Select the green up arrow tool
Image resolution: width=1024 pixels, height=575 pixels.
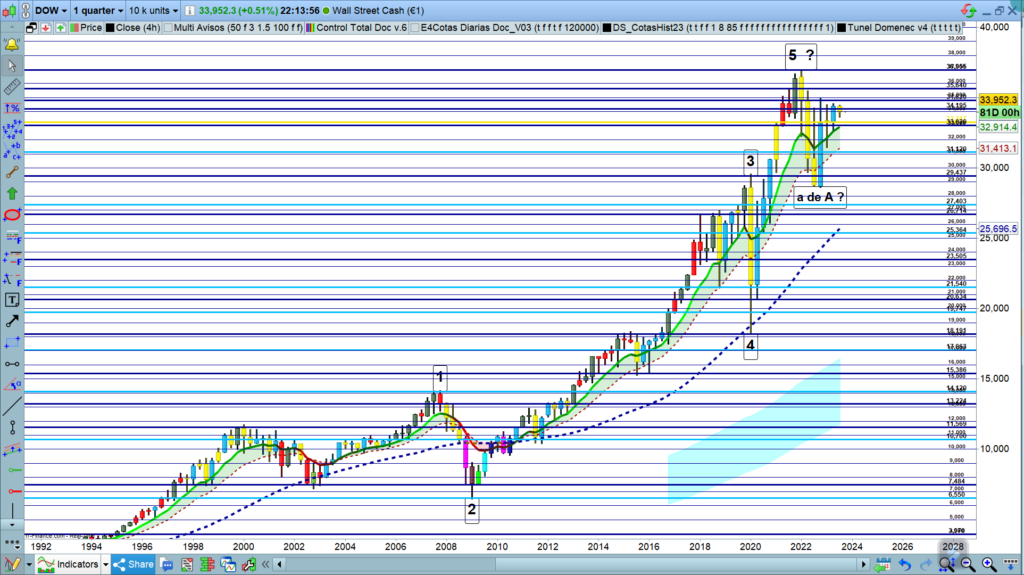tap(12, 193)
